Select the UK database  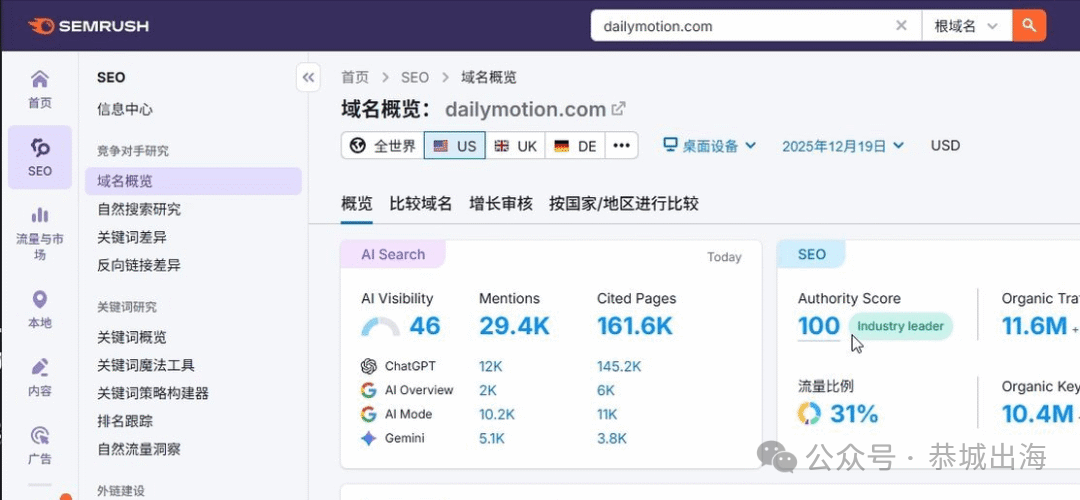(515, 145)
